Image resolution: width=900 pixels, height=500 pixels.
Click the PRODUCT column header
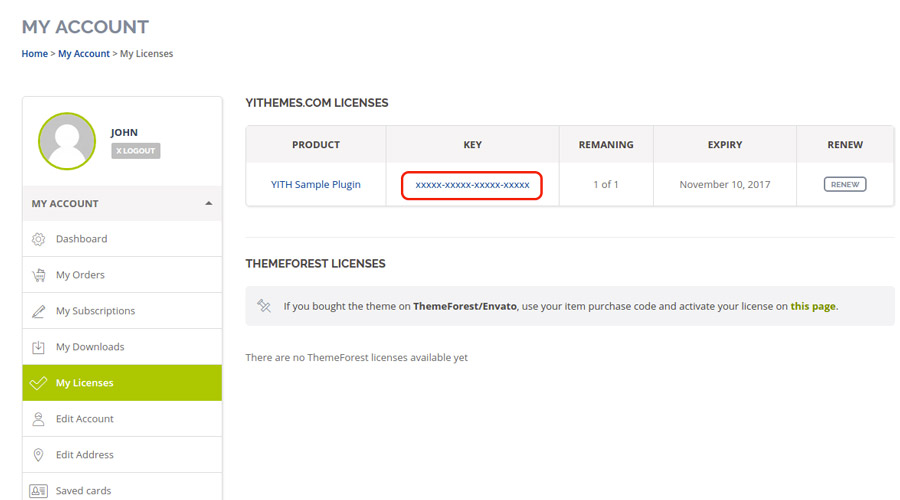pos(316,145)
